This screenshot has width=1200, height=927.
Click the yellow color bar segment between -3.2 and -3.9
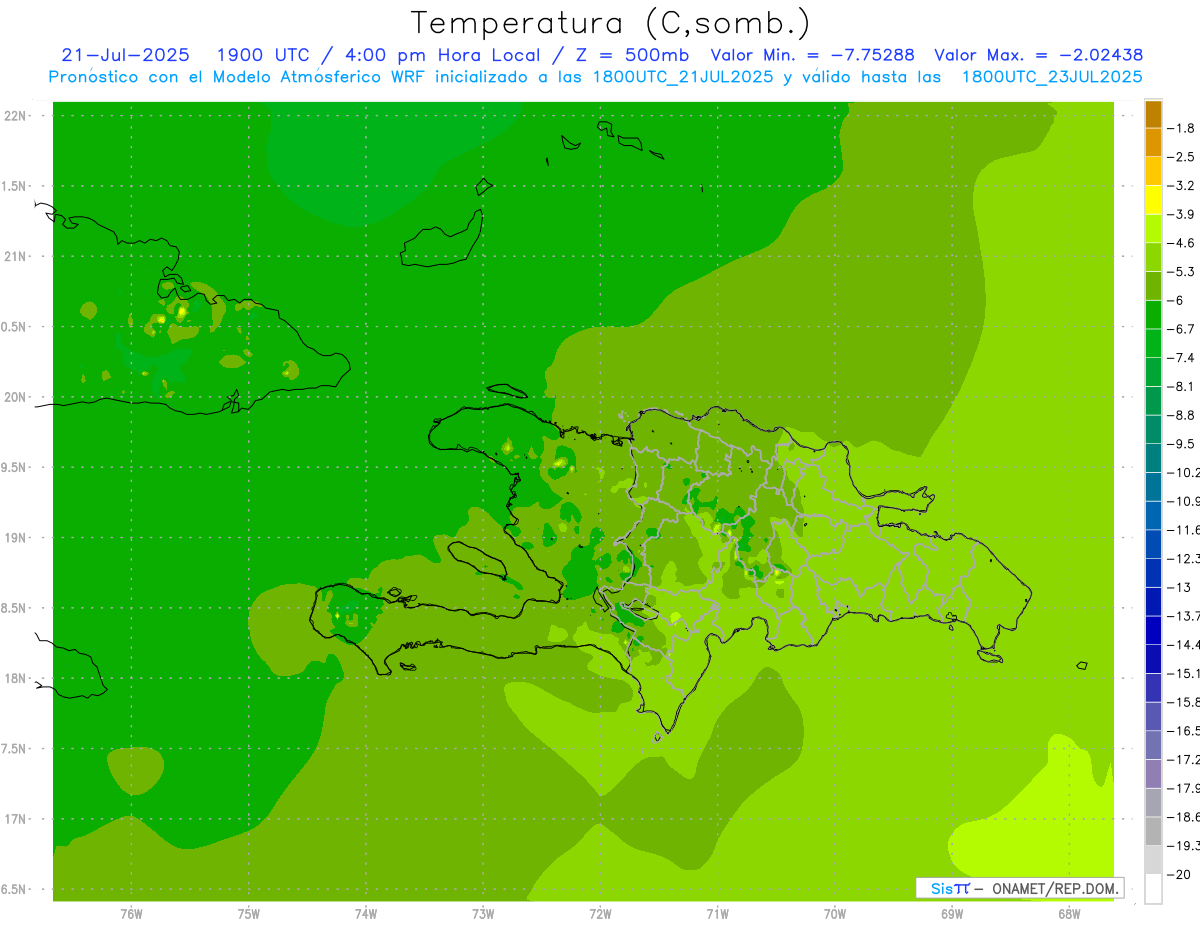click(x=1153, y=200)
